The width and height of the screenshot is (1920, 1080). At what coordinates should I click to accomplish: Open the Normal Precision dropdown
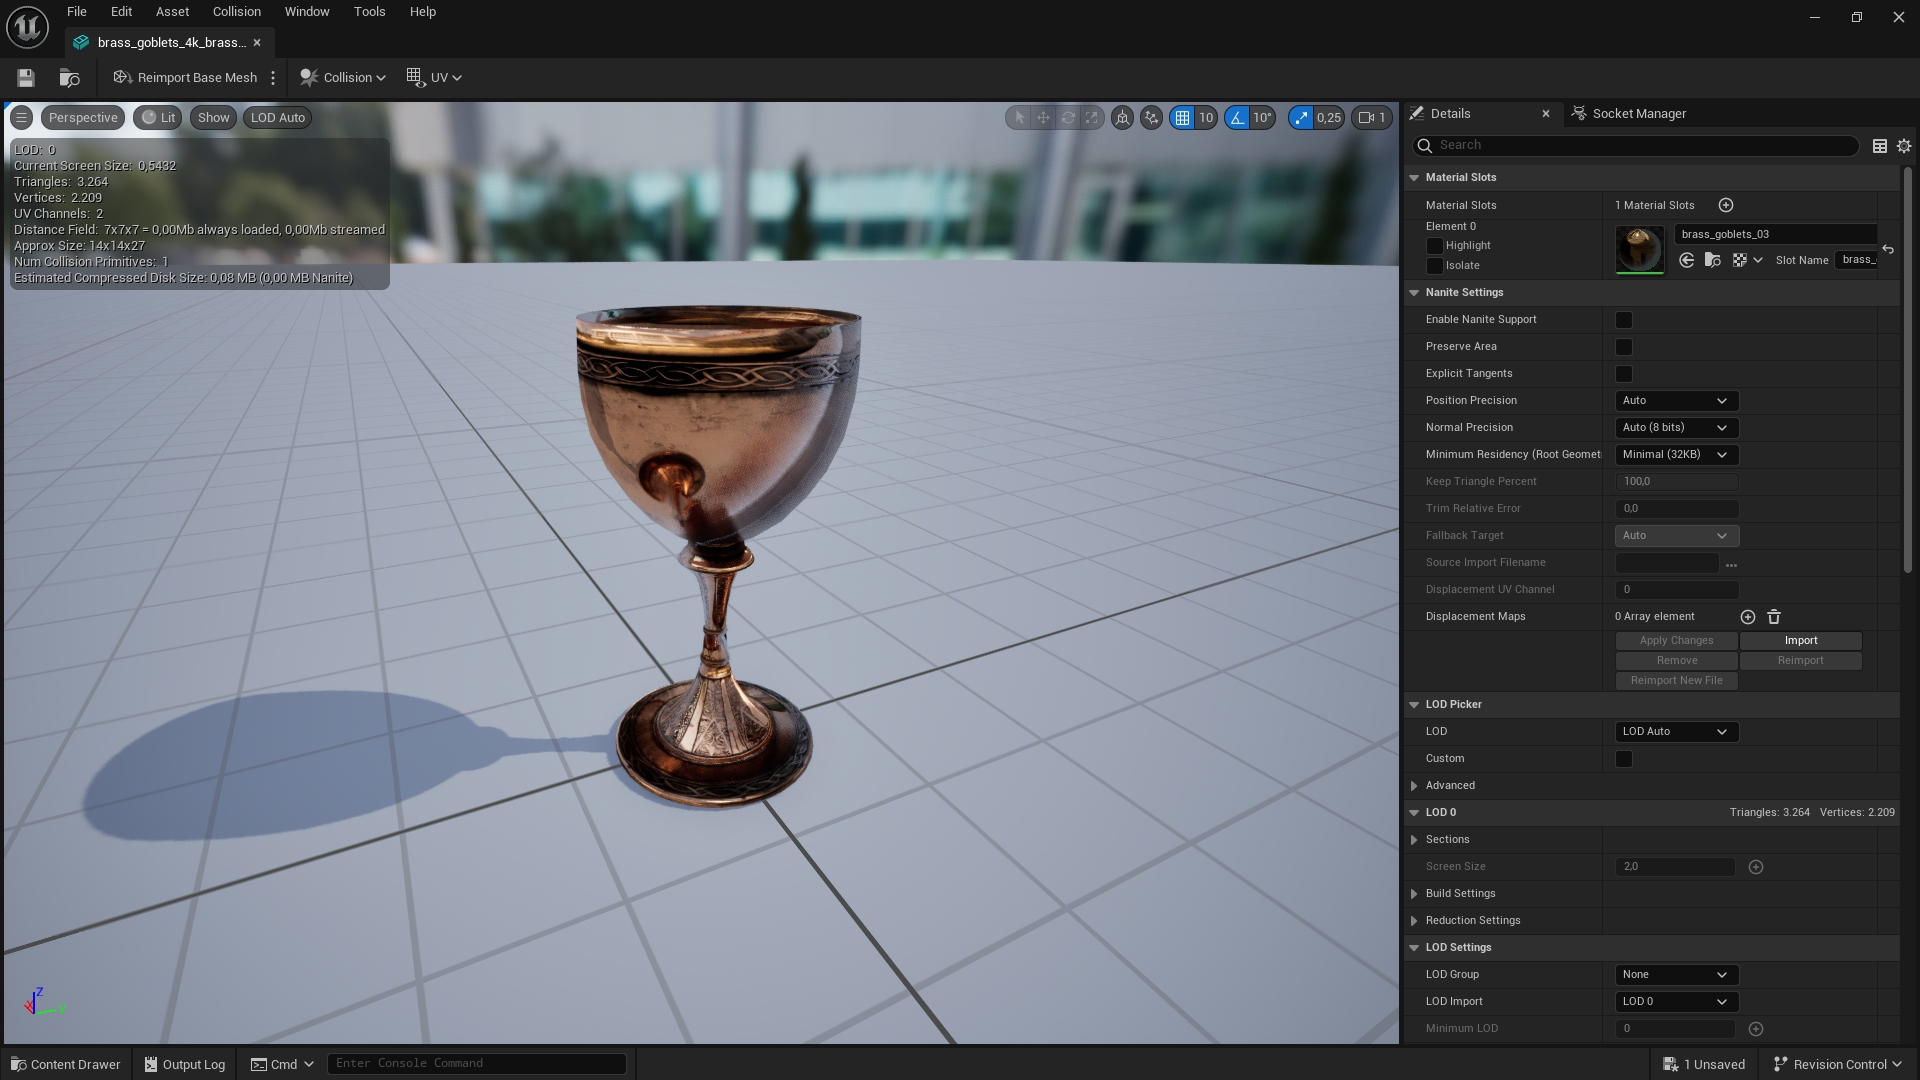pos(1677,428)
